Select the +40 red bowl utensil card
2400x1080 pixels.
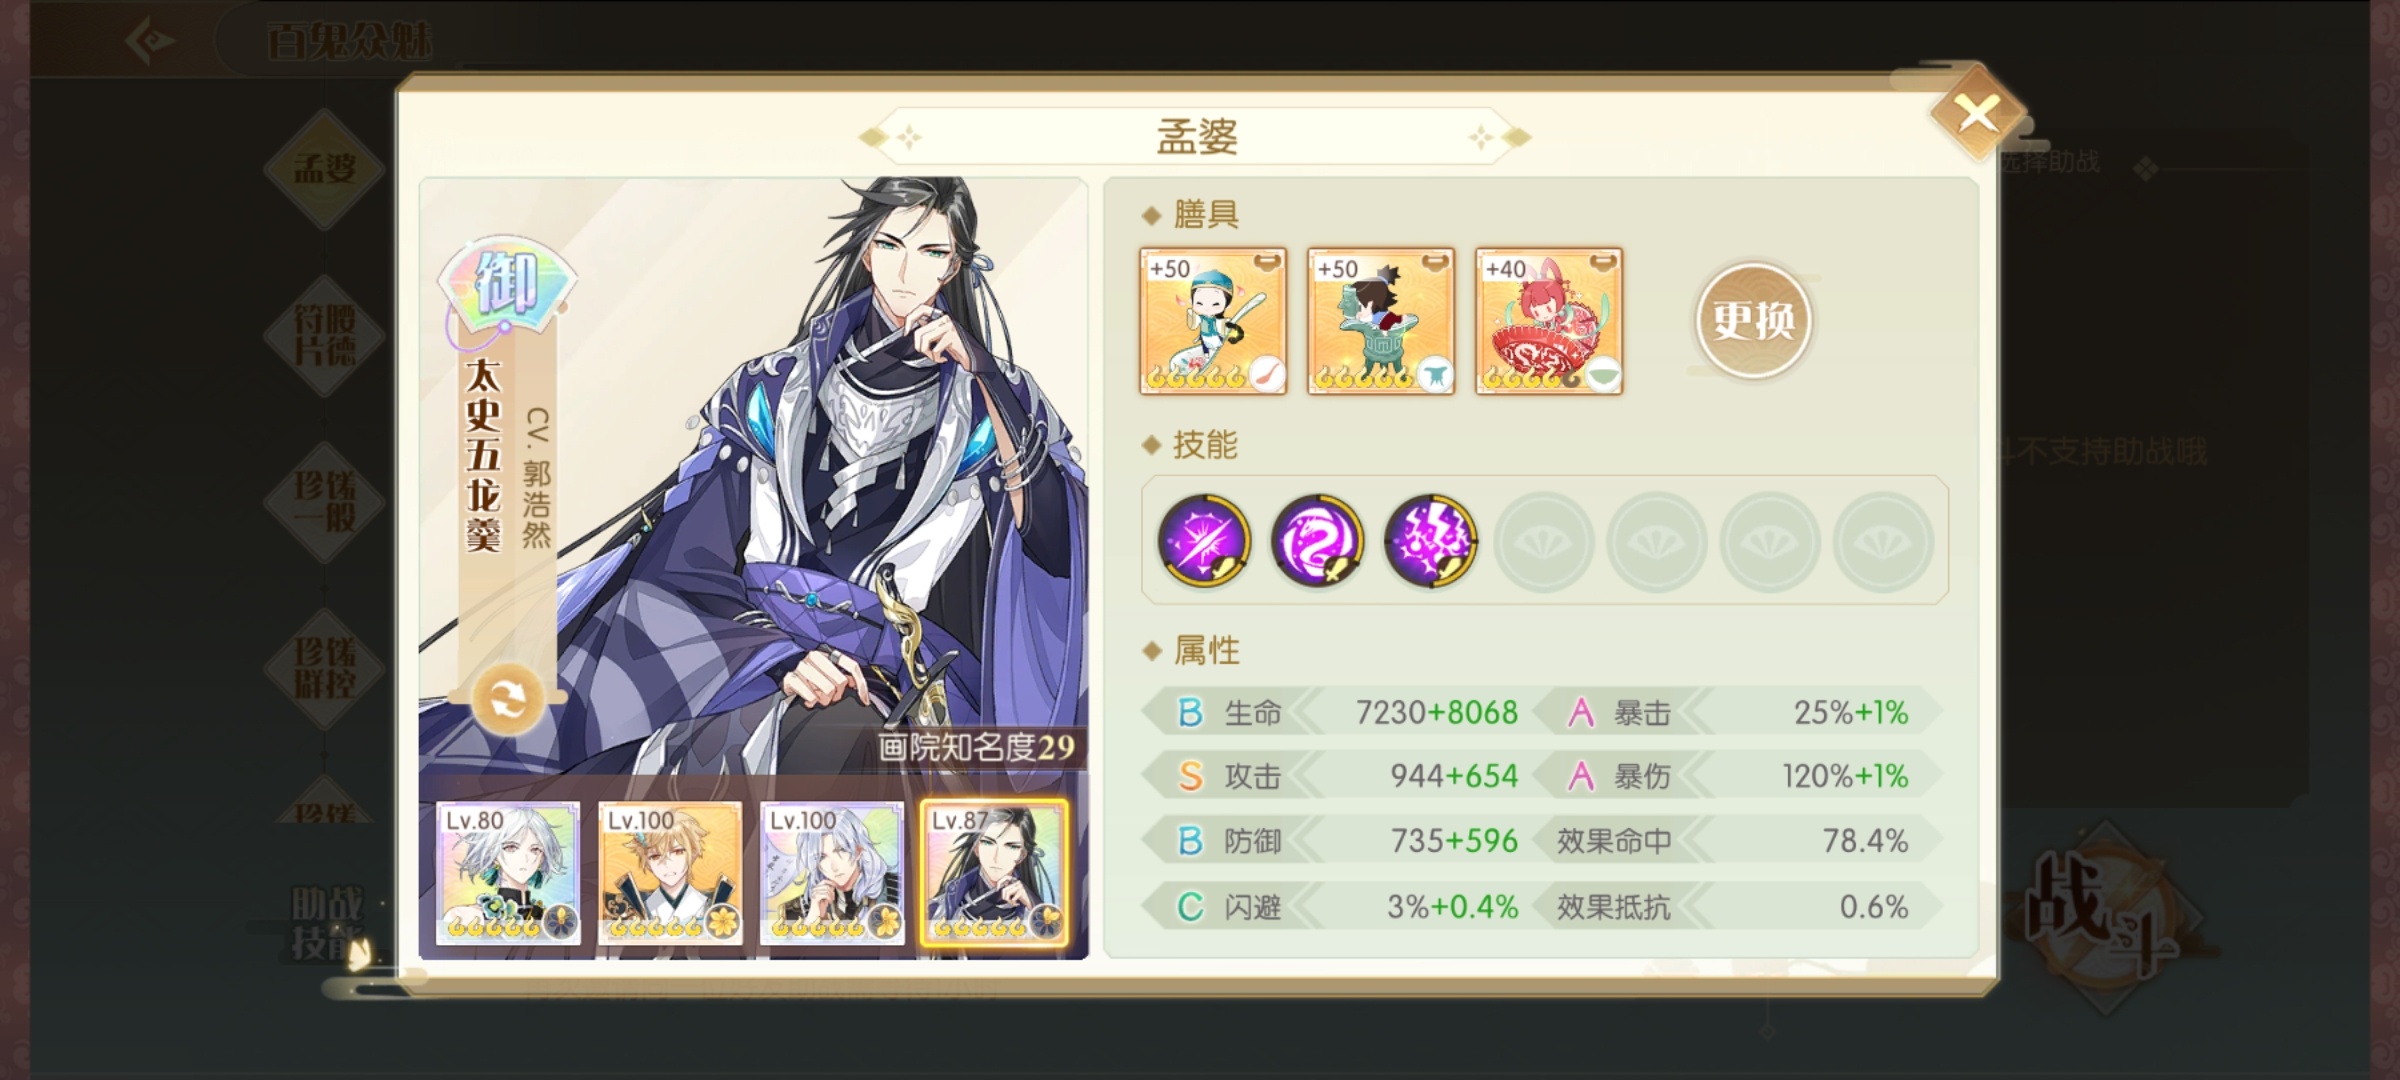coord(1549,321)
